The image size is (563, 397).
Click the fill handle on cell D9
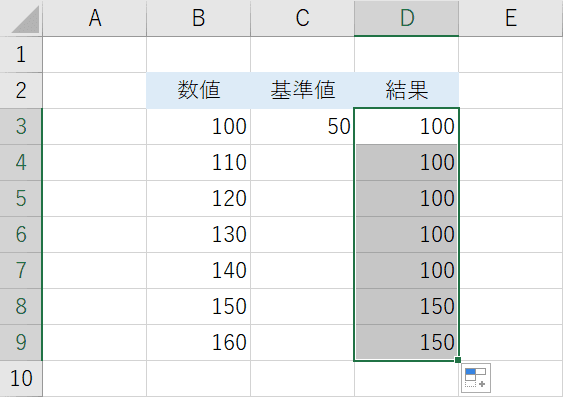(x=457, y=360)
